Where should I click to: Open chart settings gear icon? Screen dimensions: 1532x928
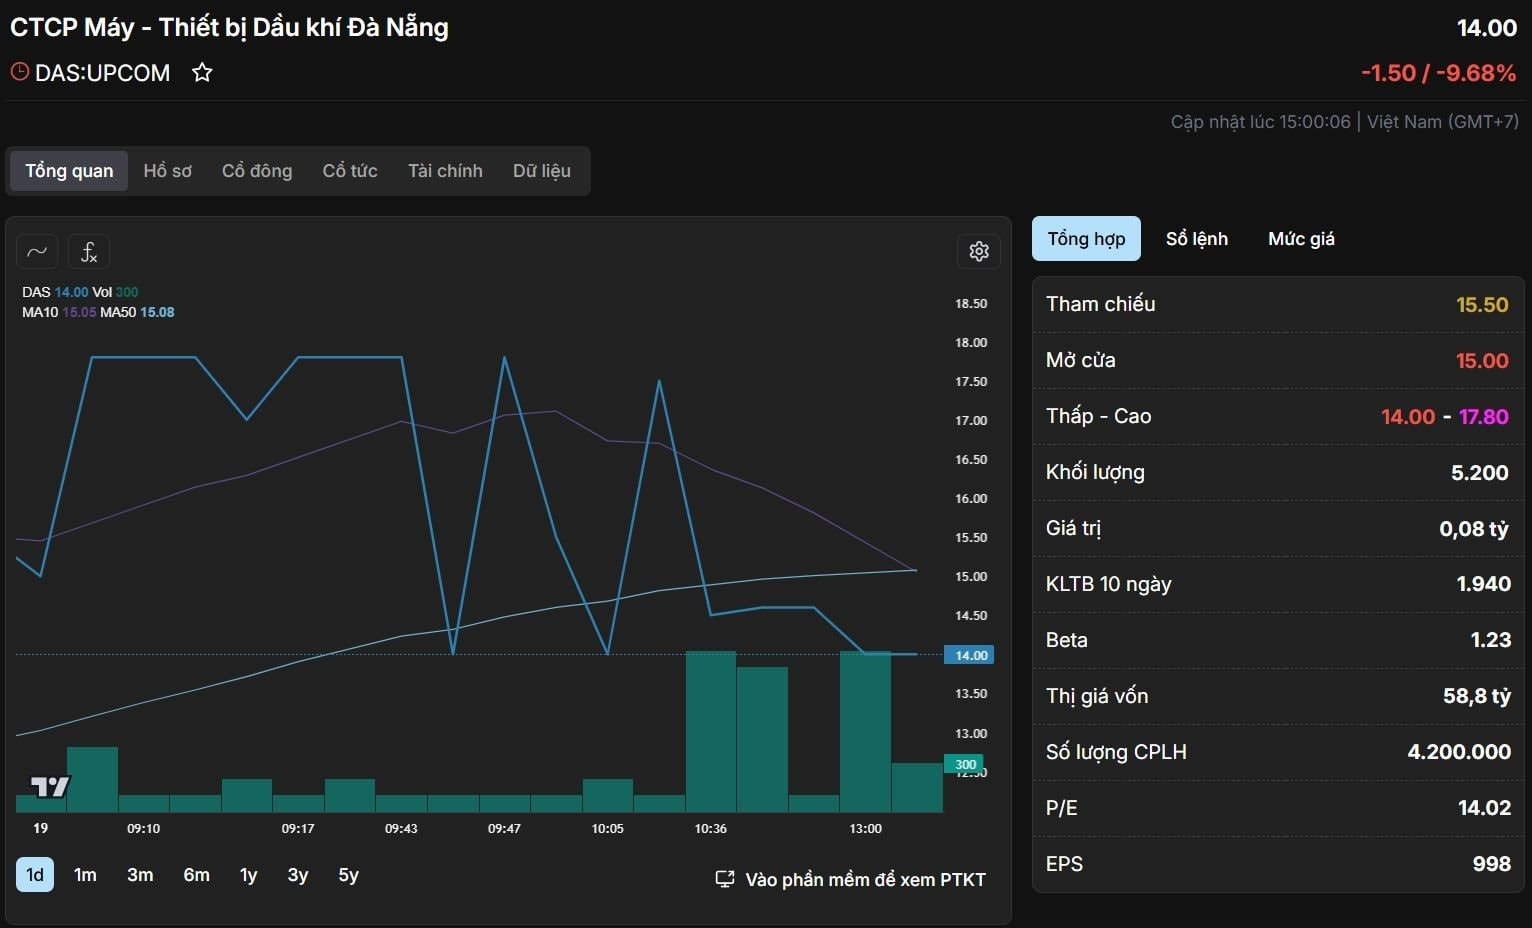coord(979,251)
